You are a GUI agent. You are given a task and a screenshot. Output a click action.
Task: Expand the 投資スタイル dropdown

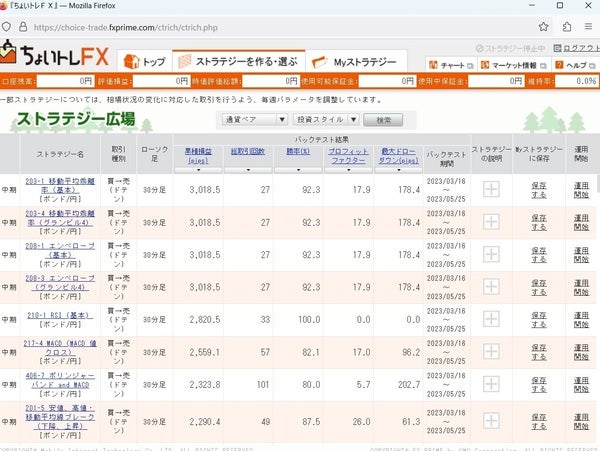(326, 120)
